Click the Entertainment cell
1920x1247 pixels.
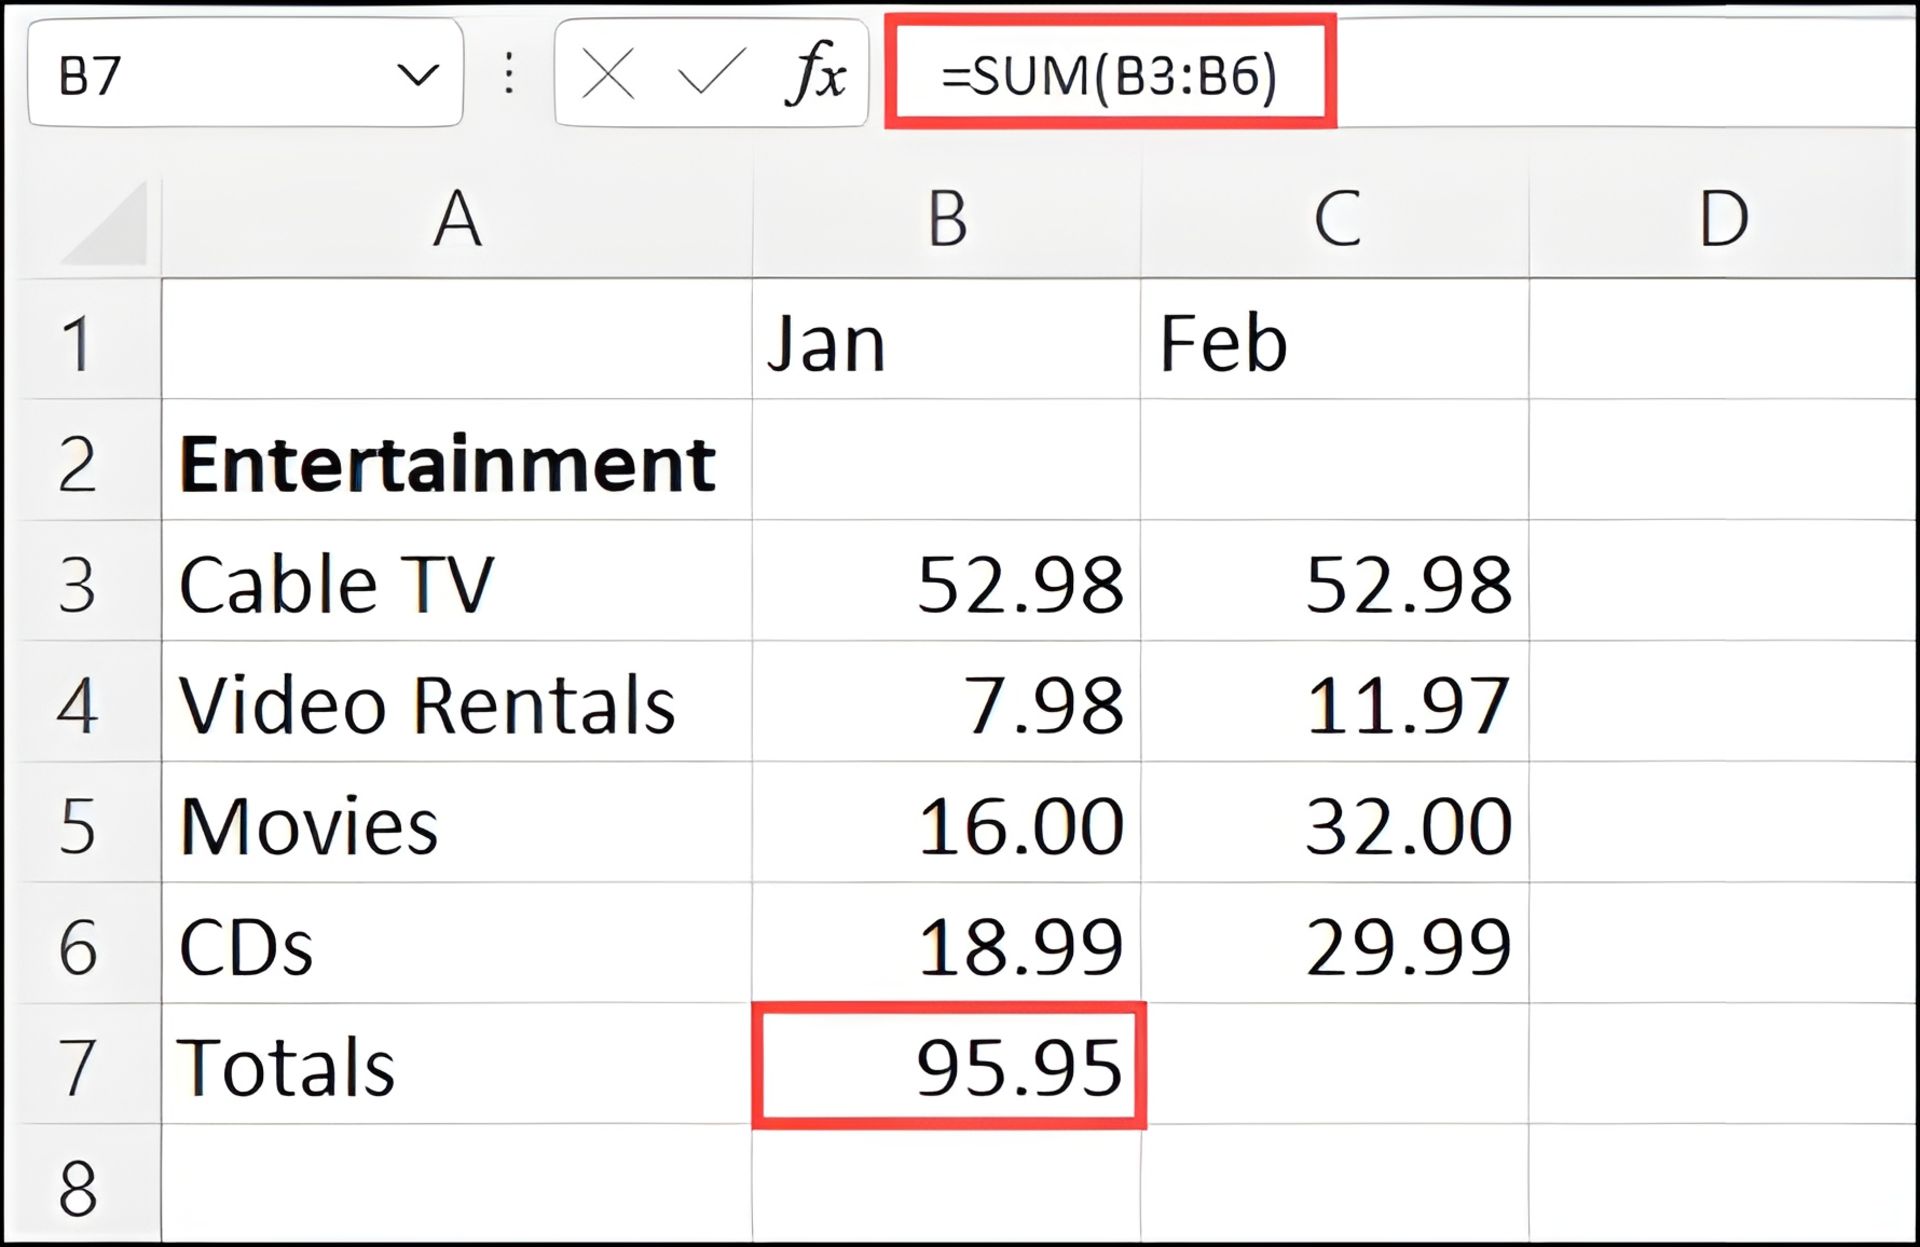(x=457, y=460)
